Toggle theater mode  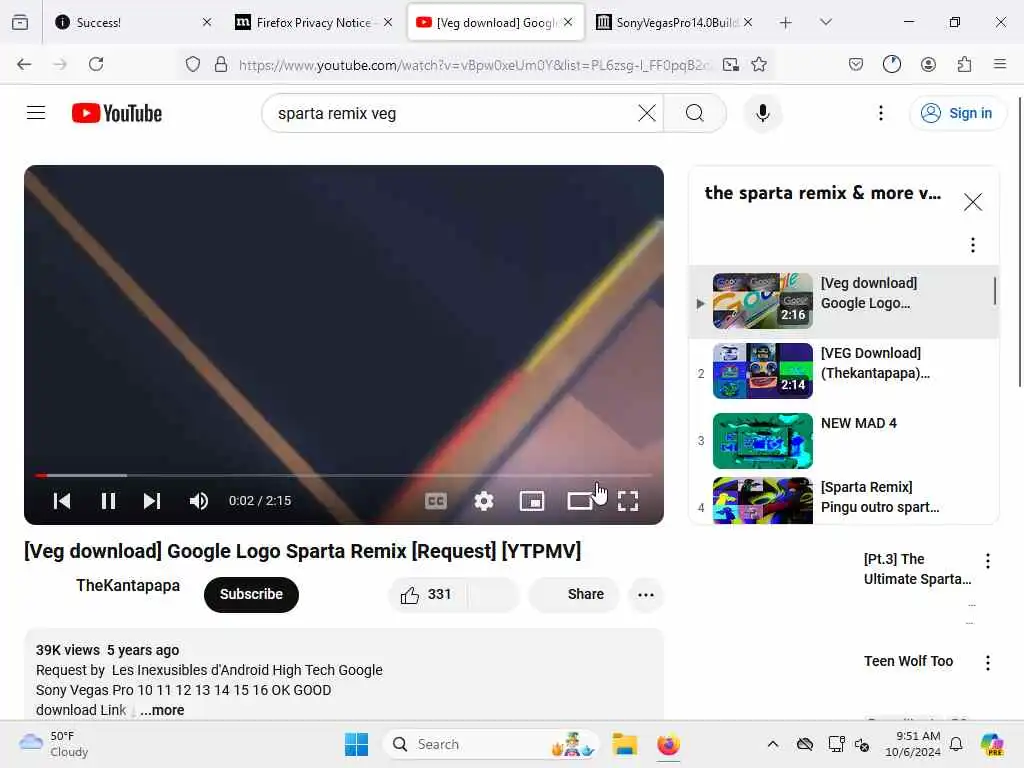coord(580,501)
